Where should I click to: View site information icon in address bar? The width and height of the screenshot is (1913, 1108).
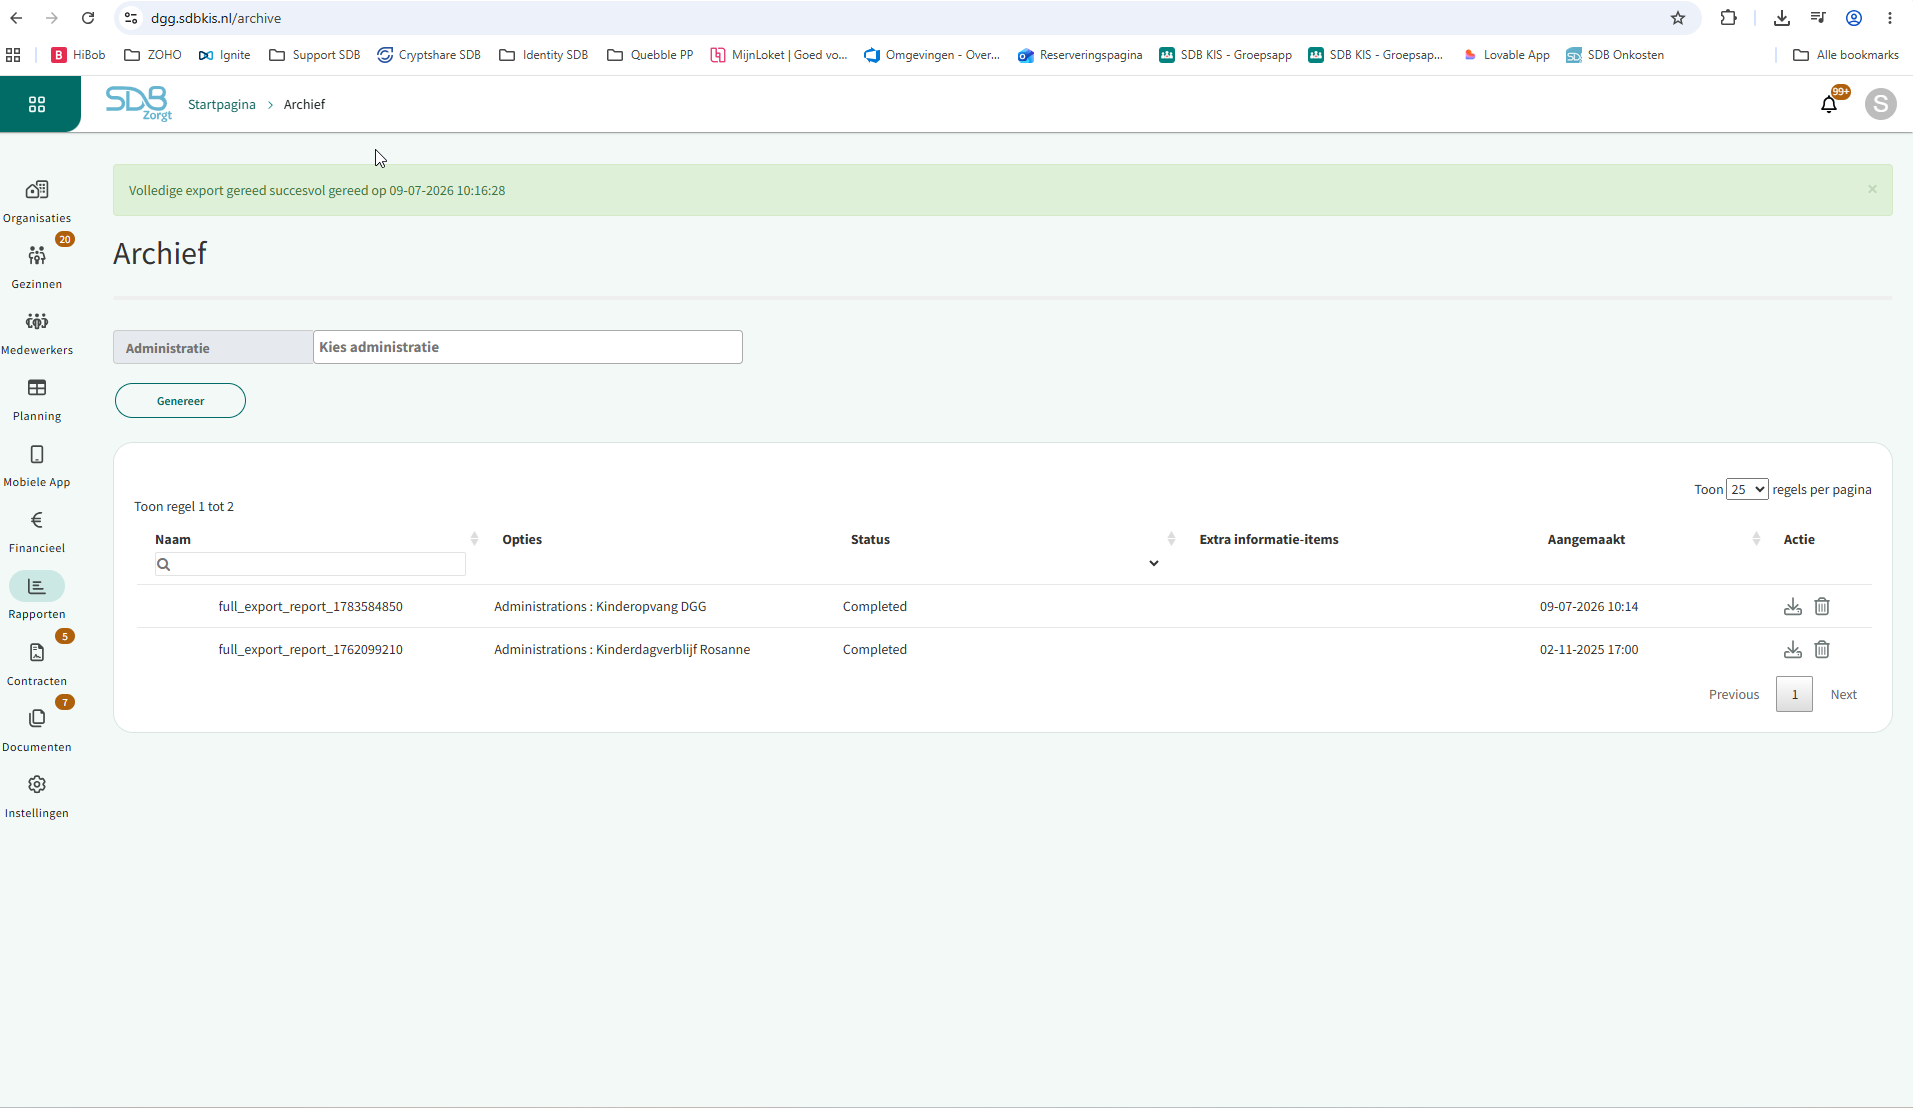point(131,18)
